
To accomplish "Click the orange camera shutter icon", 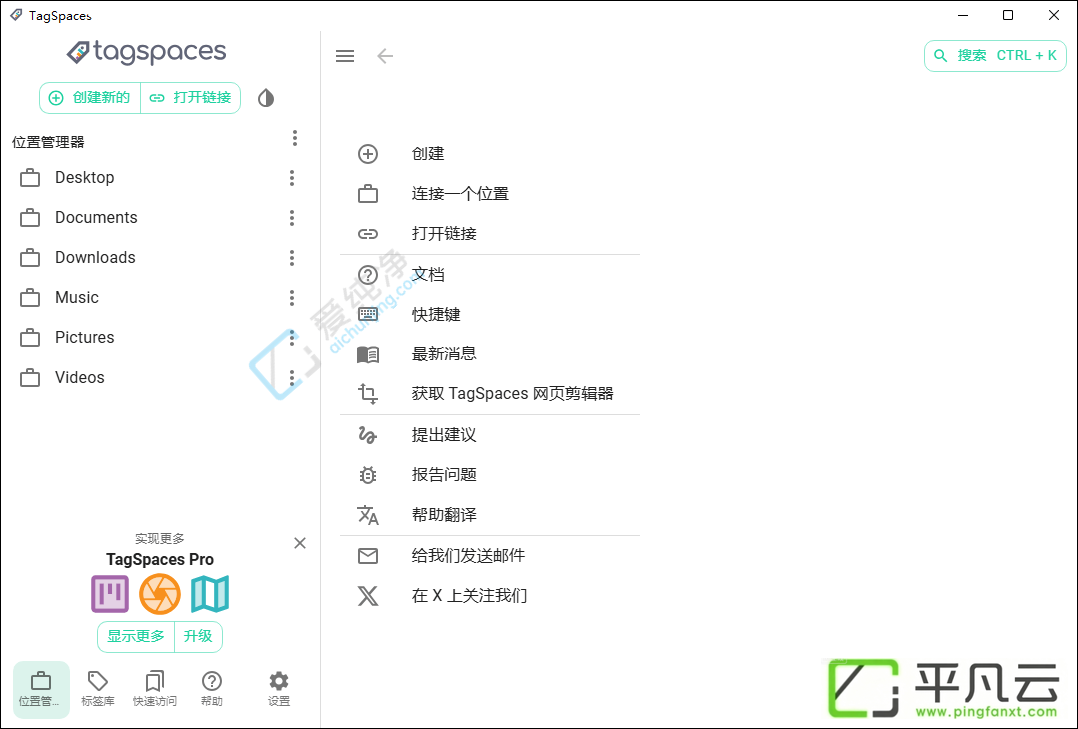I will click(160, 594).
